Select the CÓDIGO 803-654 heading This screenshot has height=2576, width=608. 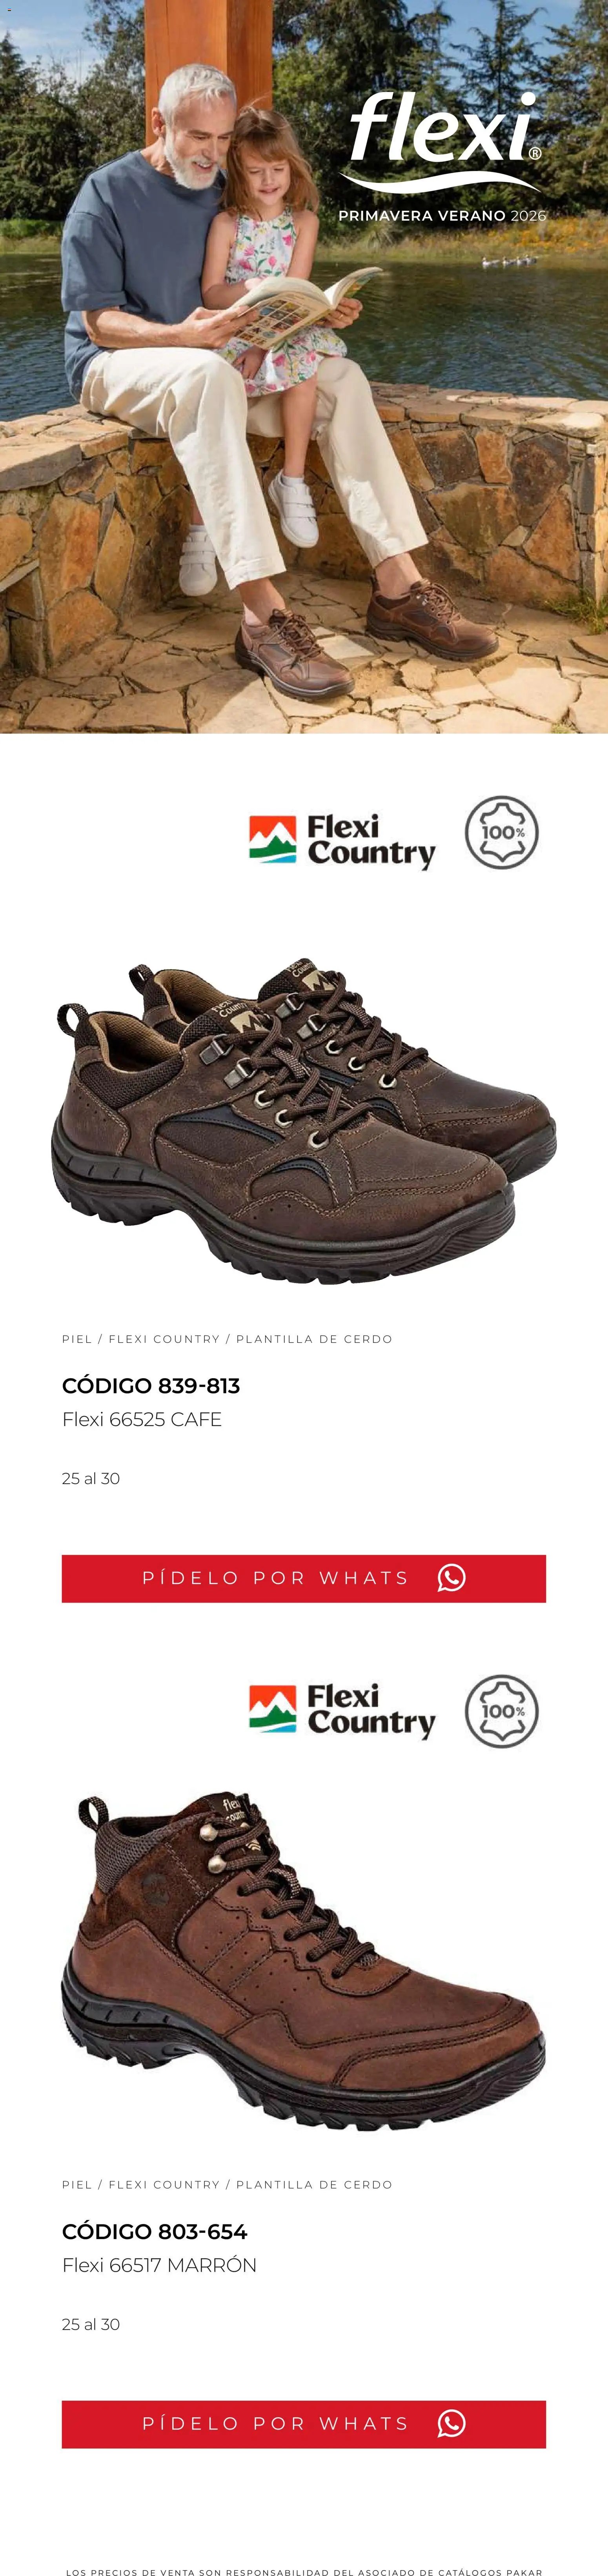tap(154, 2232)
